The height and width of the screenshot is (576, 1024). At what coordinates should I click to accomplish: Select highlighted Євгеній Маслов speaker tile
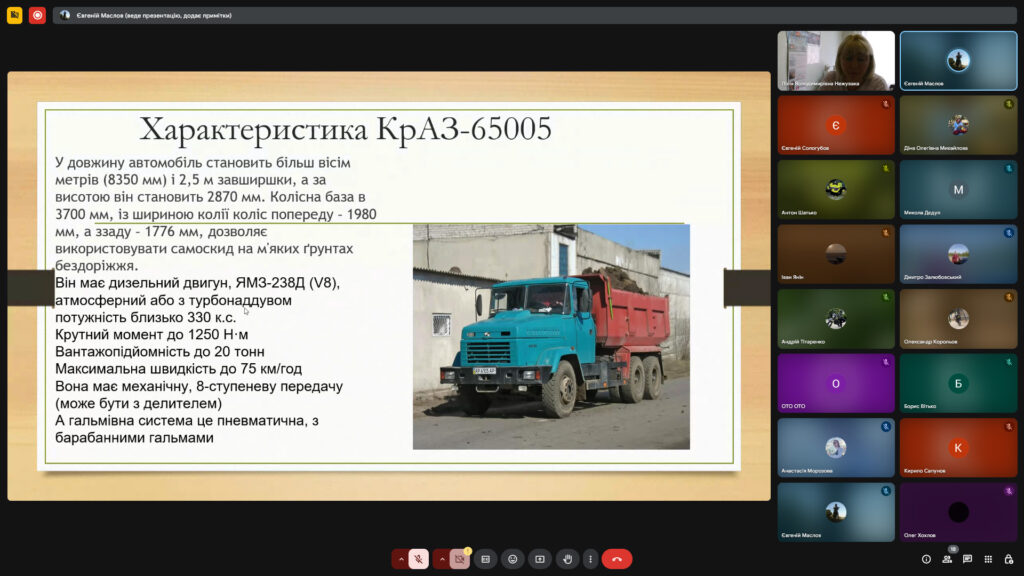(x=958, y=60)
